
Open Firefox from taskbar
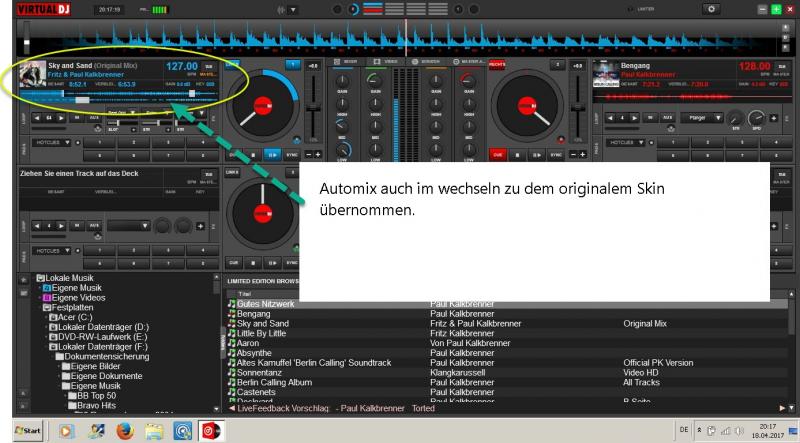coord(124,431)
